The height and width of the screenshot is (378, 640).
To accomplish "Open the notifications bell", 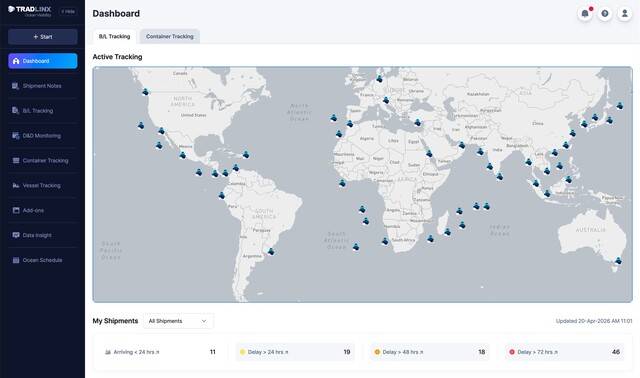I will tap(585, 13).
